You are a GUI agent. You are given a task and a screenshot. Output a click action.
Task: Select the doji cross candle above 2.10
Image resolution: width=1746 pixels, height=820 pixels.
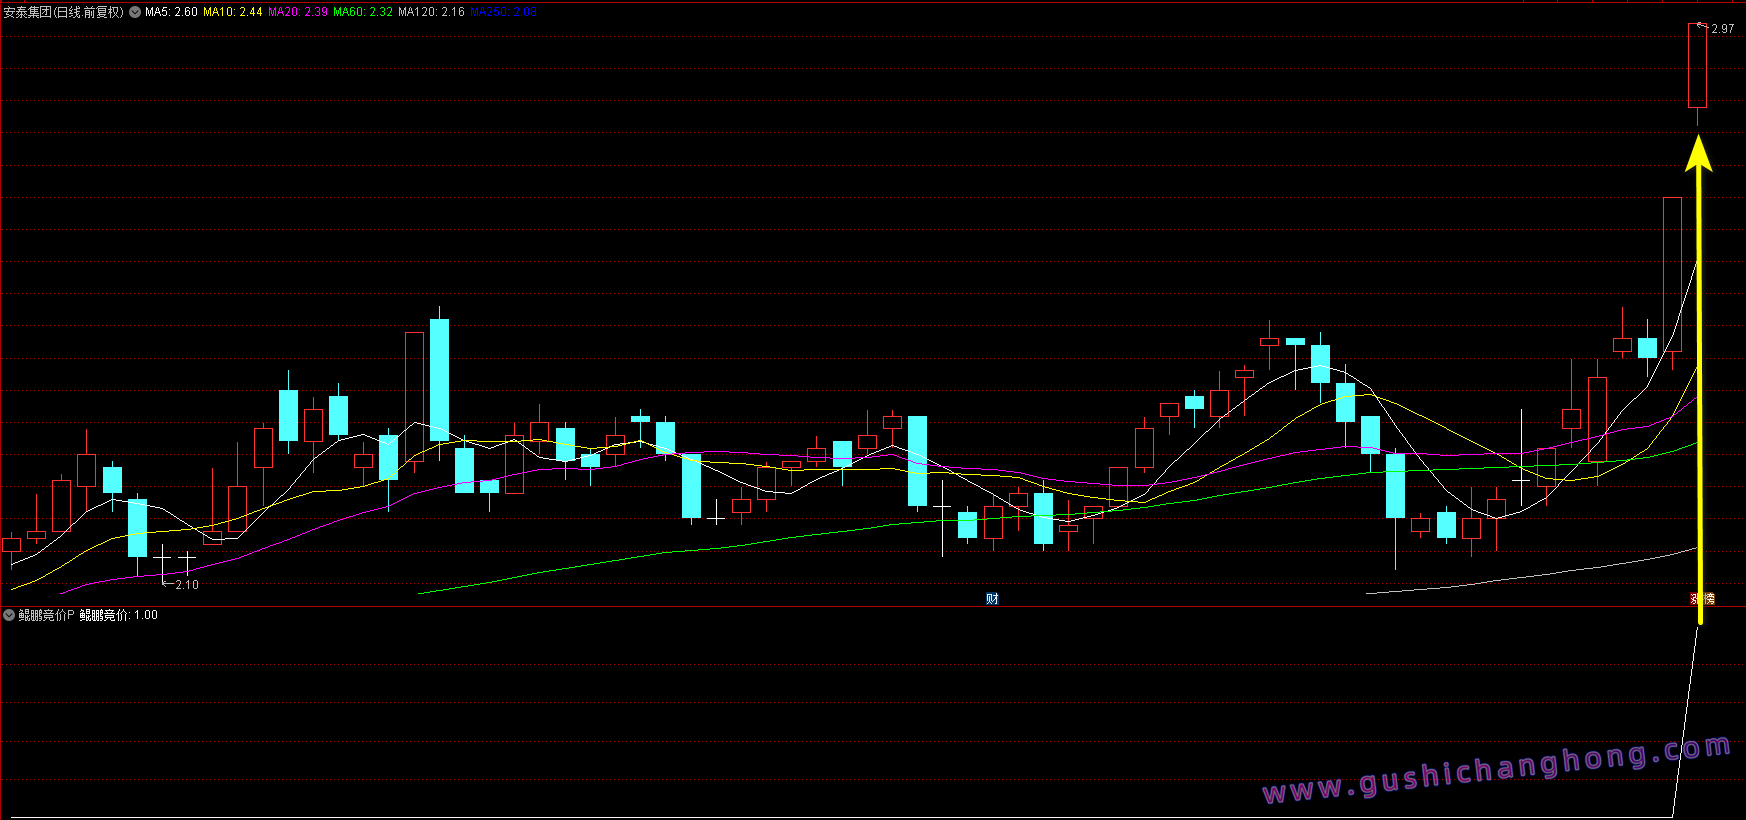coord(162,558)
